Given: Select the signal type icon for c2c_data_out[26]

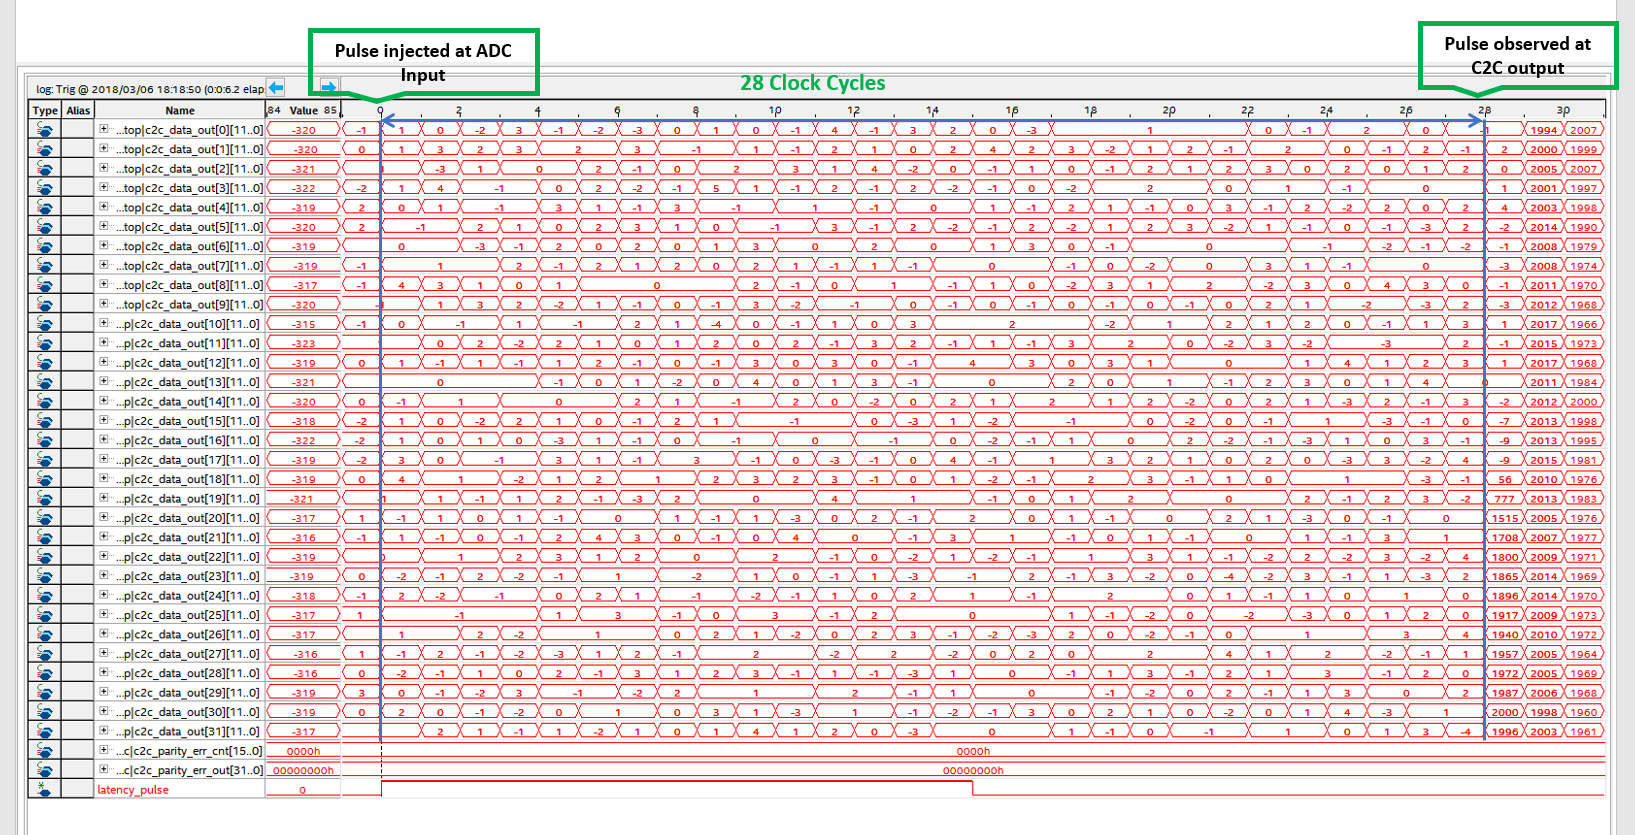Looking at the screenshot, I should (45, 634).
